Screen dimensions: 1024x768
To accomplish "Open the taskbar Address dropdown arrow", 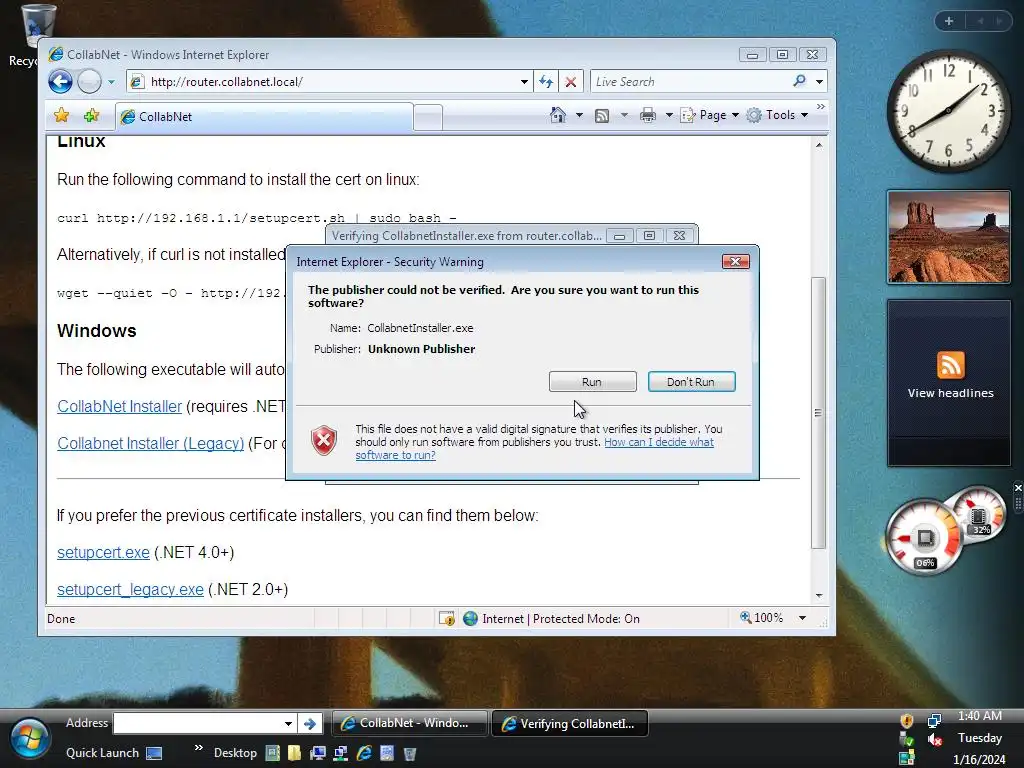I will (288, 723).
